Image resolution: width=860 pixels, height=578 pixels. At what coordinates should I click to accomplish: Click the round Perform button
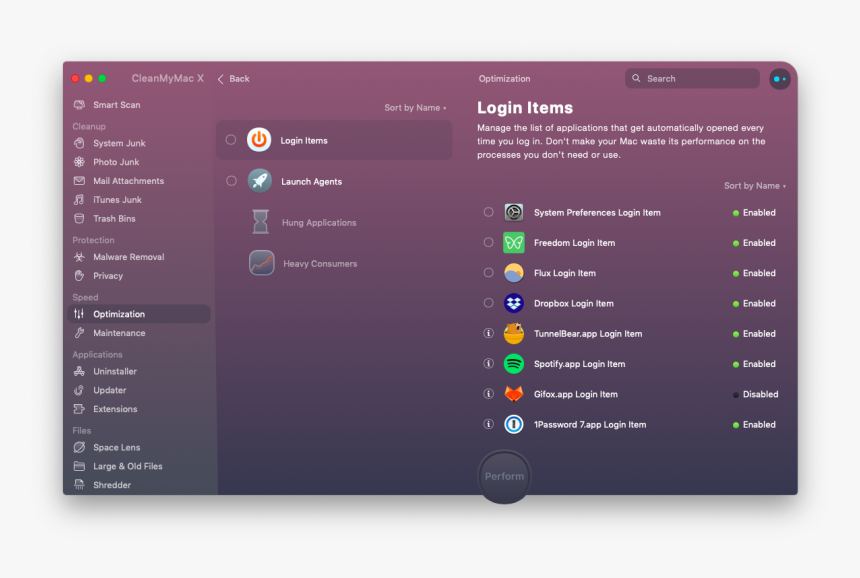pos(504,476)
